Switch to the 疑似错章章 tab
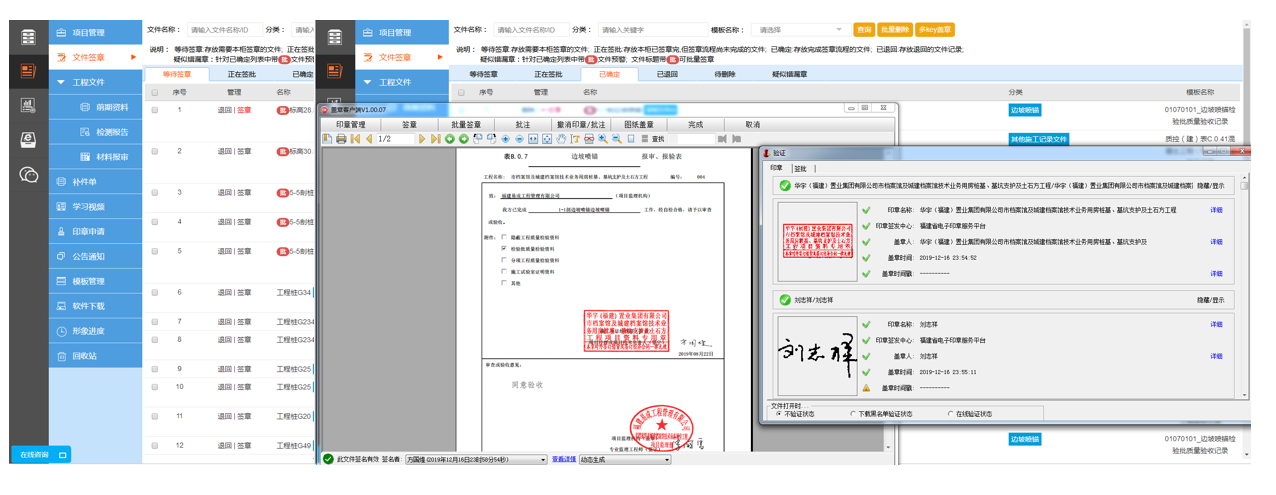 [789, 74]
